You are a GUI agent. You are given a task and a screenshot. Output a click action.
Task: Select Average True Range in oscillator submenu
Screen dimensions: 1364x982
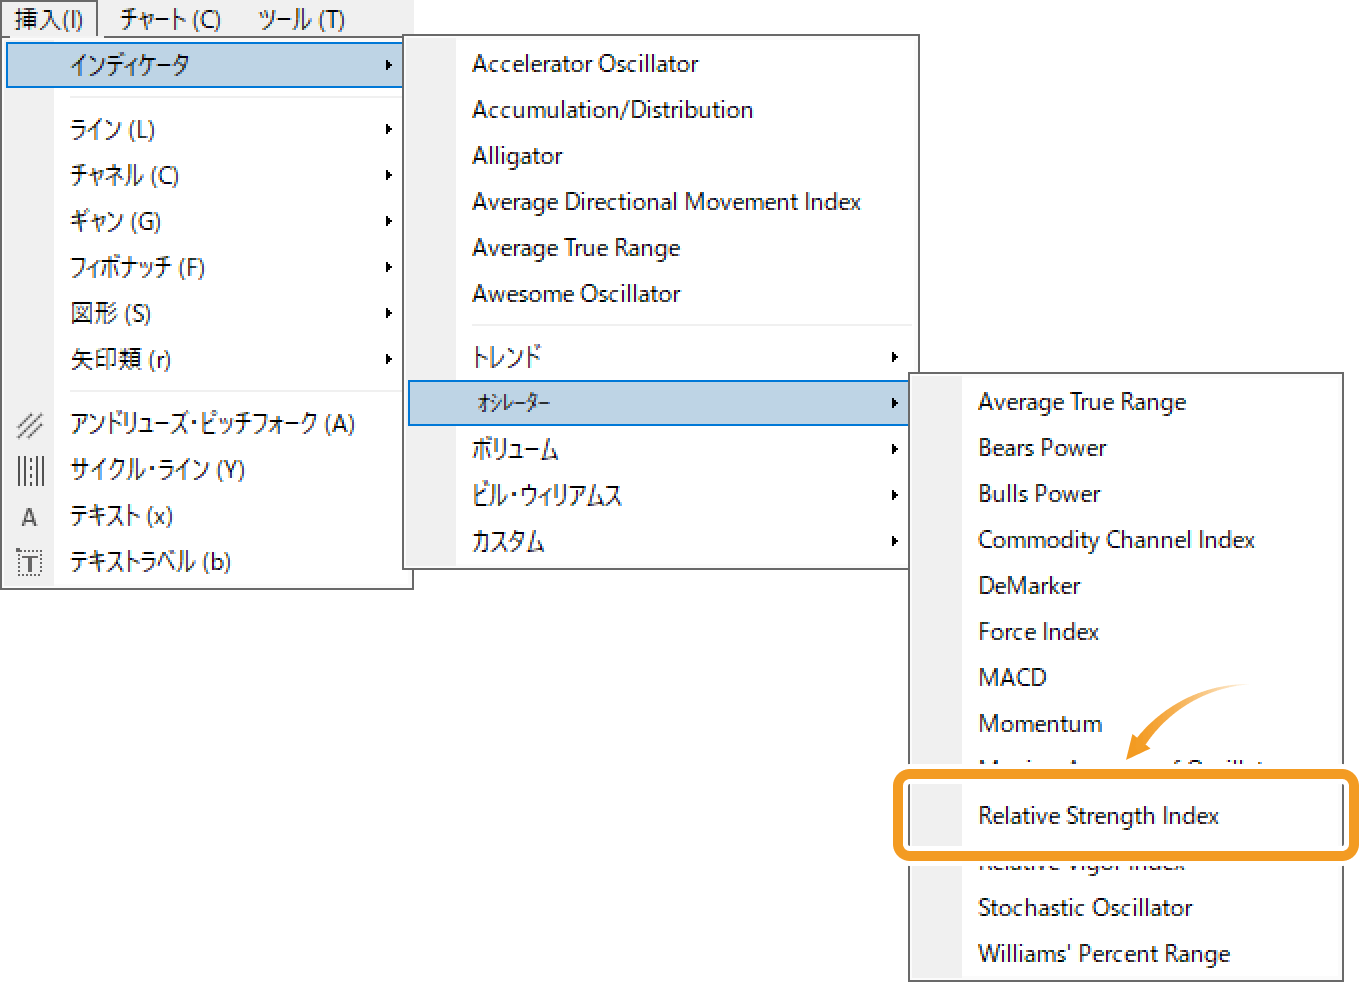(1082, 402)
